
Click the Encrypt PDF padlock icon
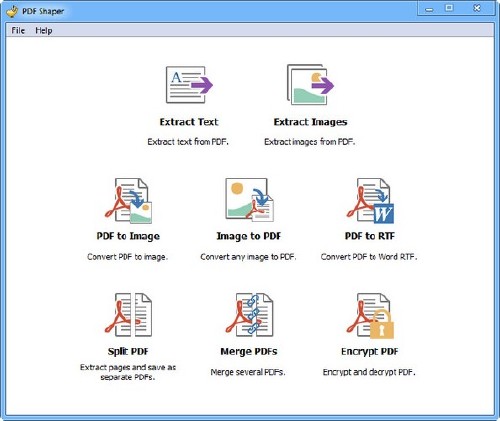click(370, 315)
